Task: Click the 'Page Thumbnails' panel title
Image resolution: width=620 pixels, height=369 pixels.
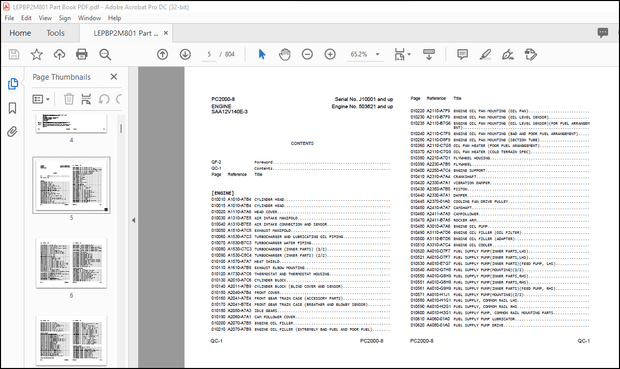Action: coord(61,77)
